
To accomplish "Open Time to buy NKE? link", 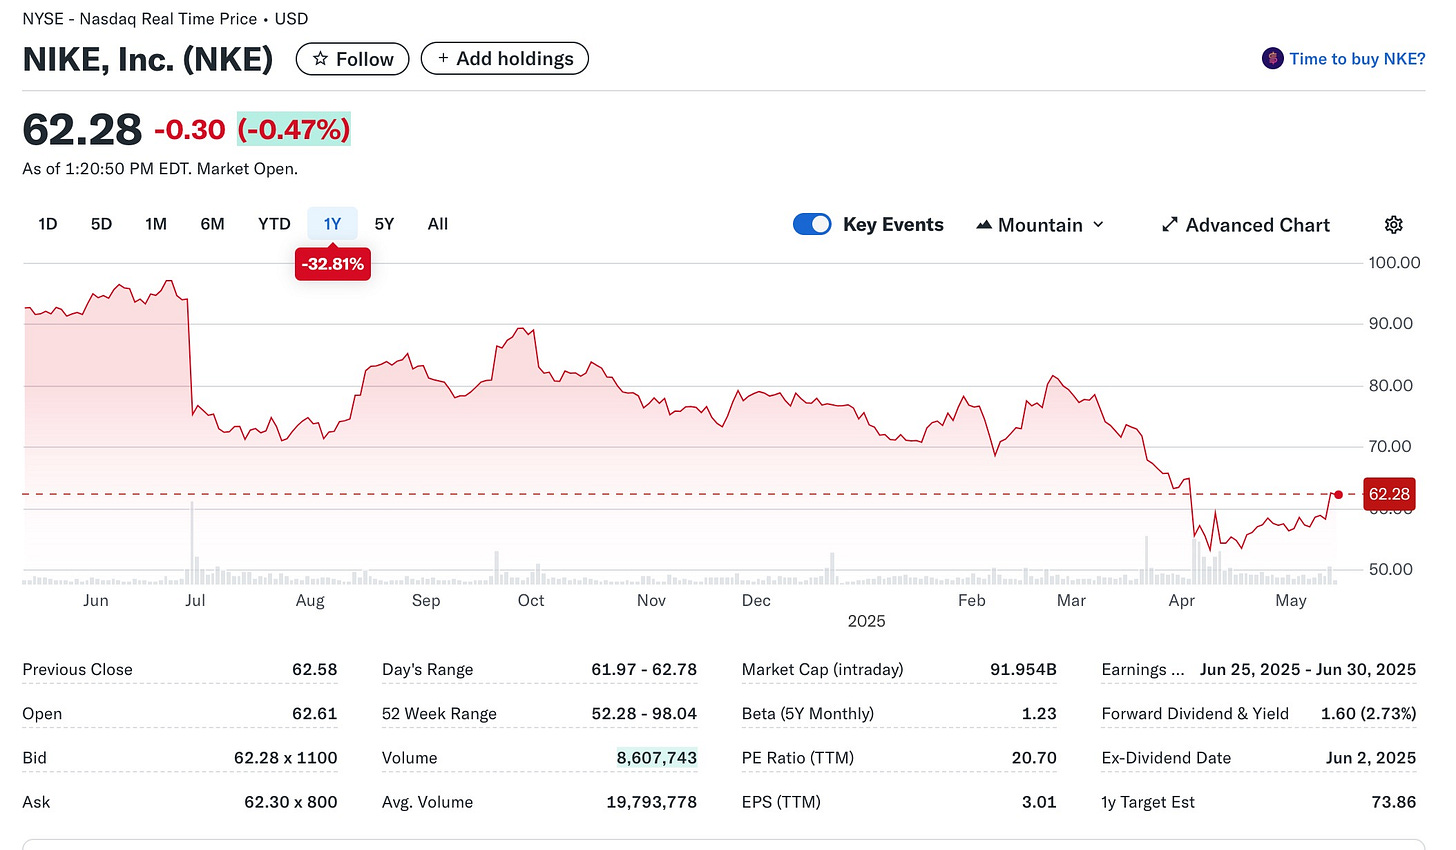I will tap(1357, 59).
